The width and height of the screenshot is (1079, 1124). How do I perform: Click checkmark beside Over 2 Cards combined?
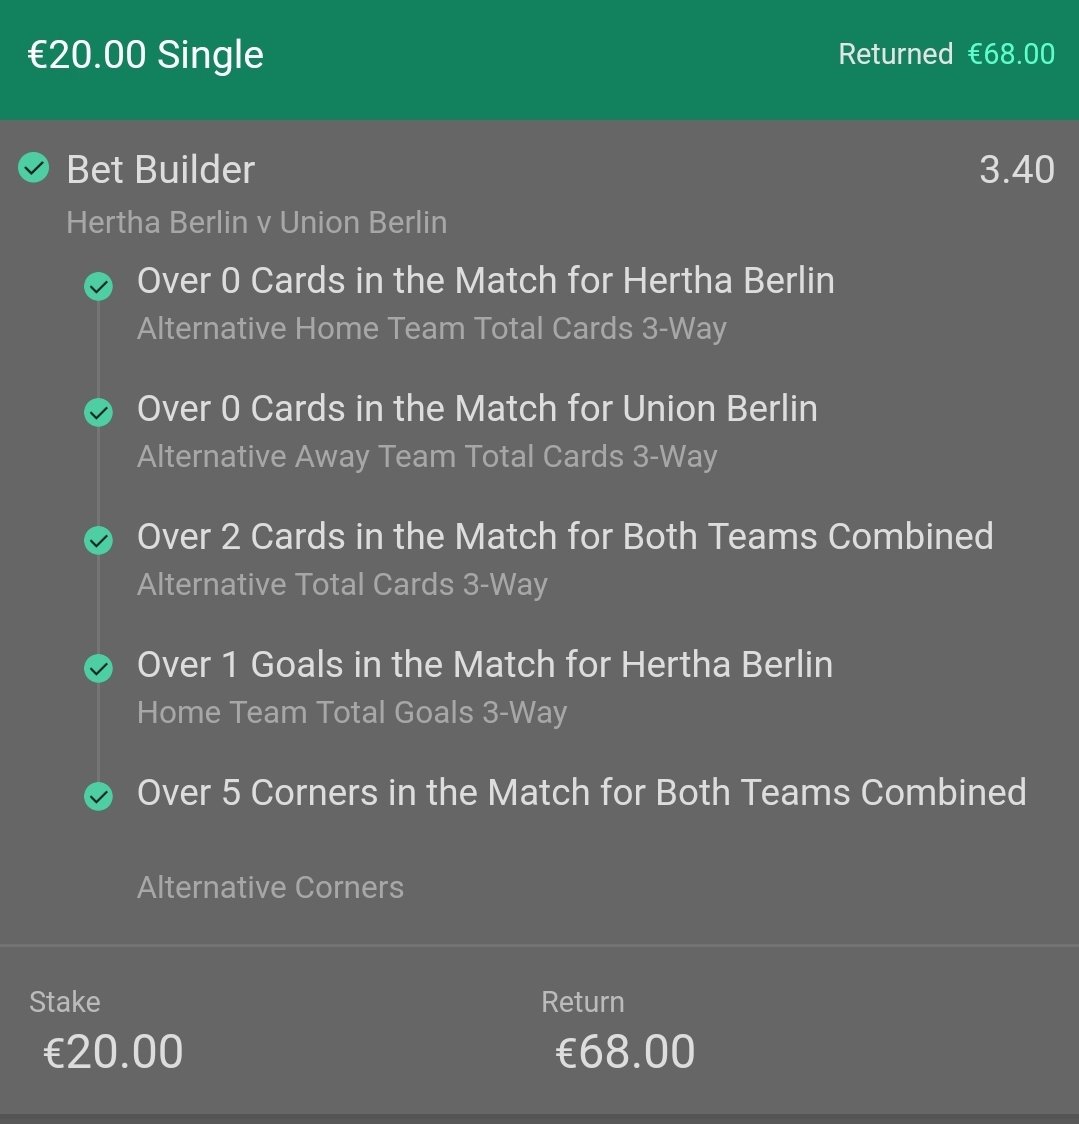tap(98, 540)
